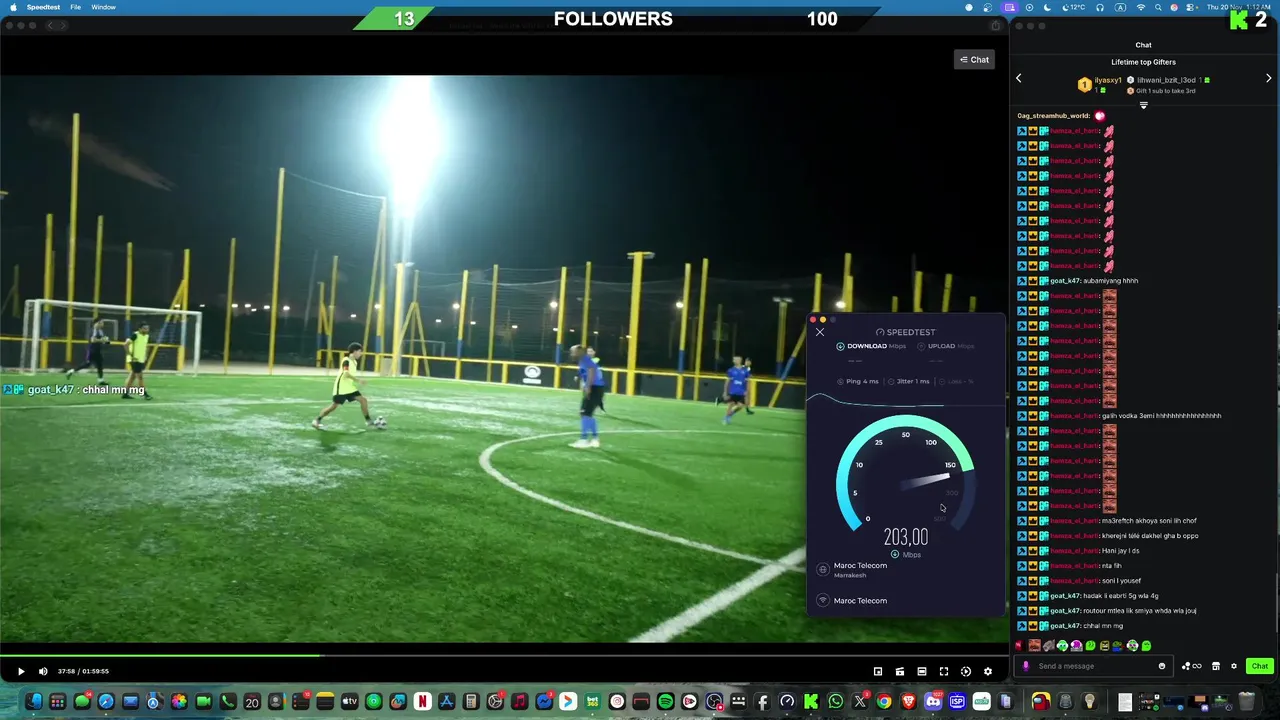Open Netflix from the dock

point(423,702)
